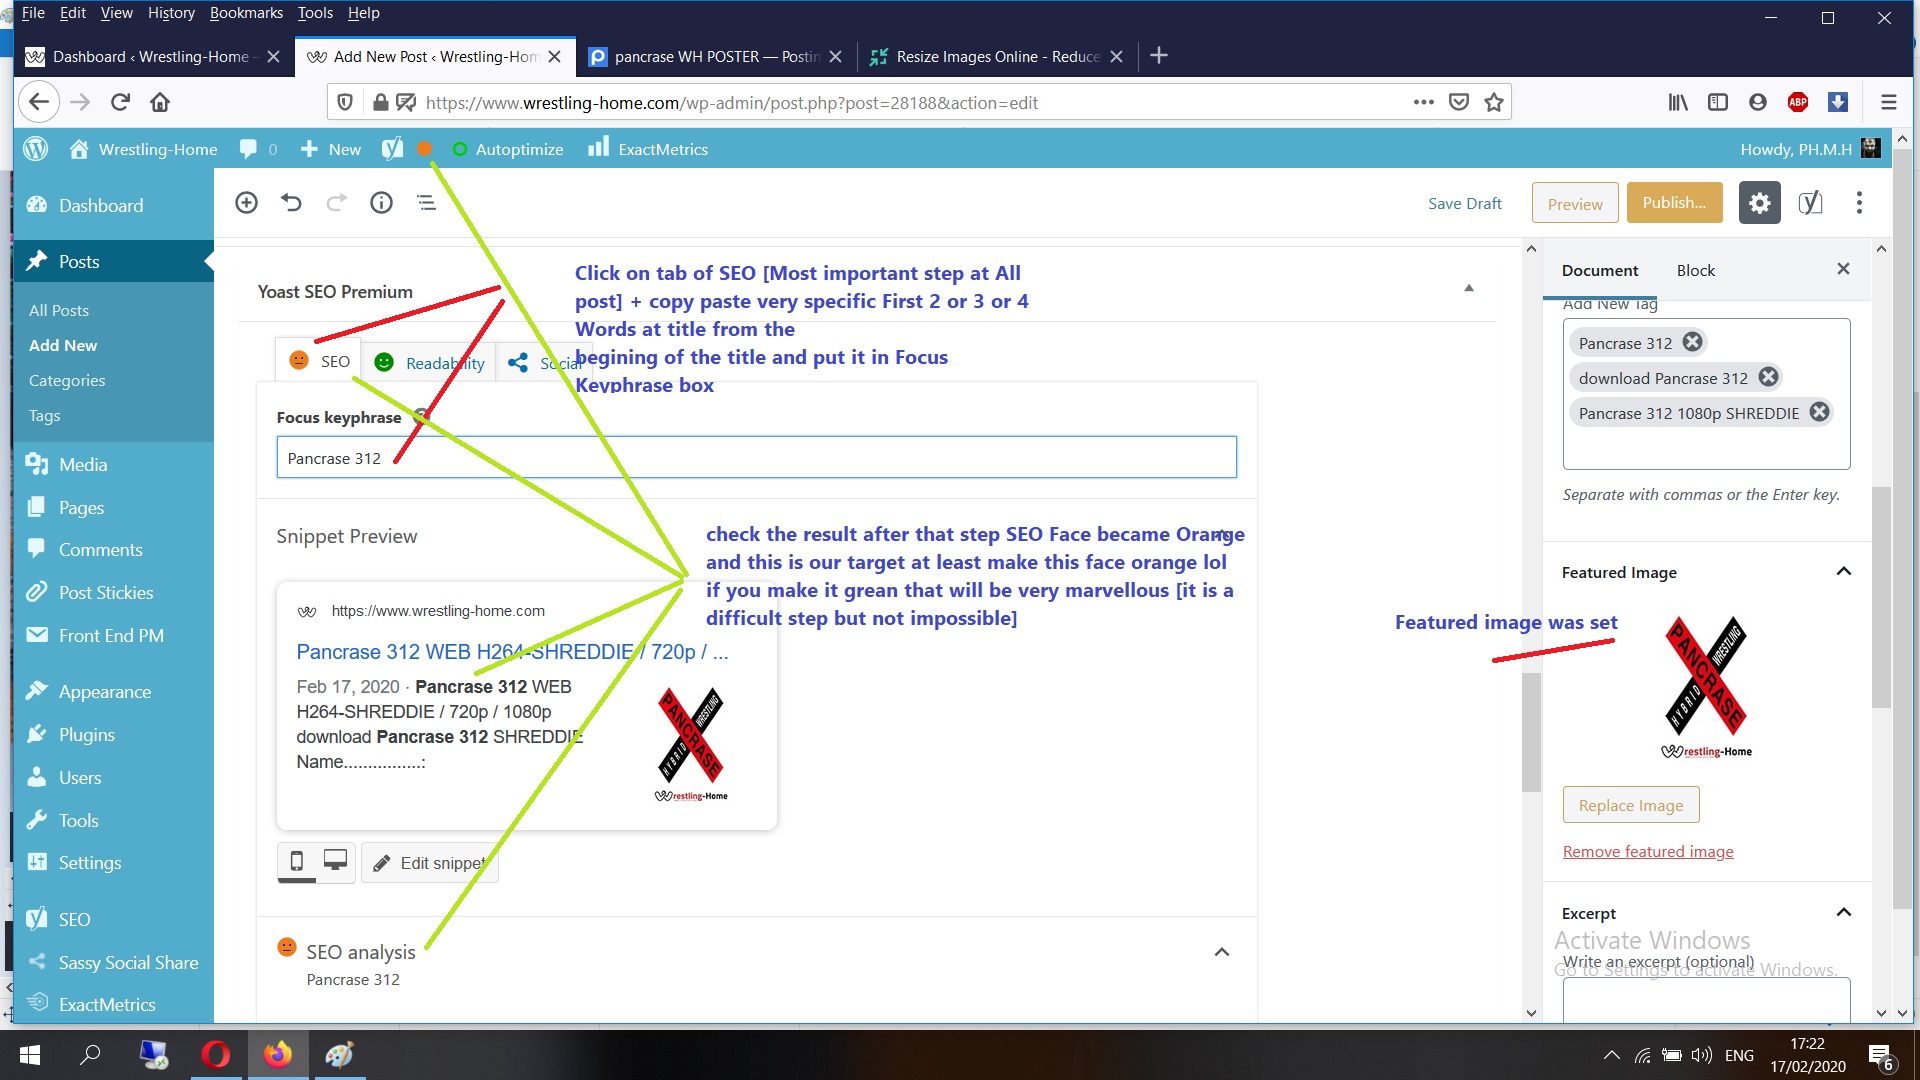1920x1080 pixels.
Task: Click the Publish button
Action: coord(1674,203)
